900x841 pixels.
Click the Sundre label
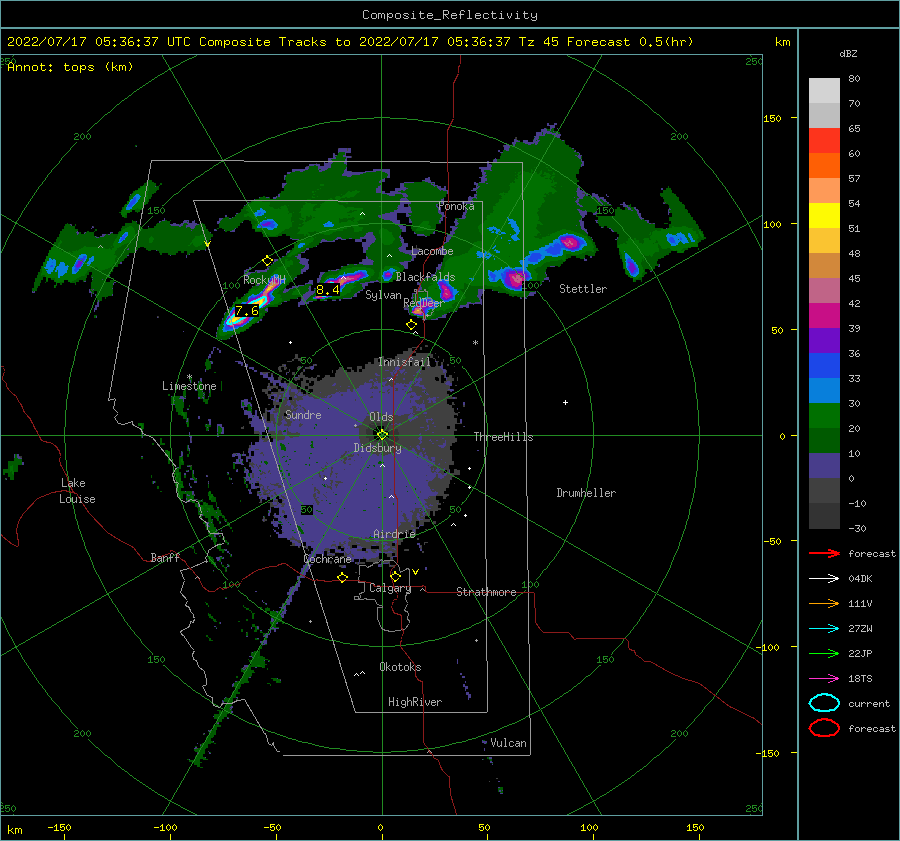point(303,414)
